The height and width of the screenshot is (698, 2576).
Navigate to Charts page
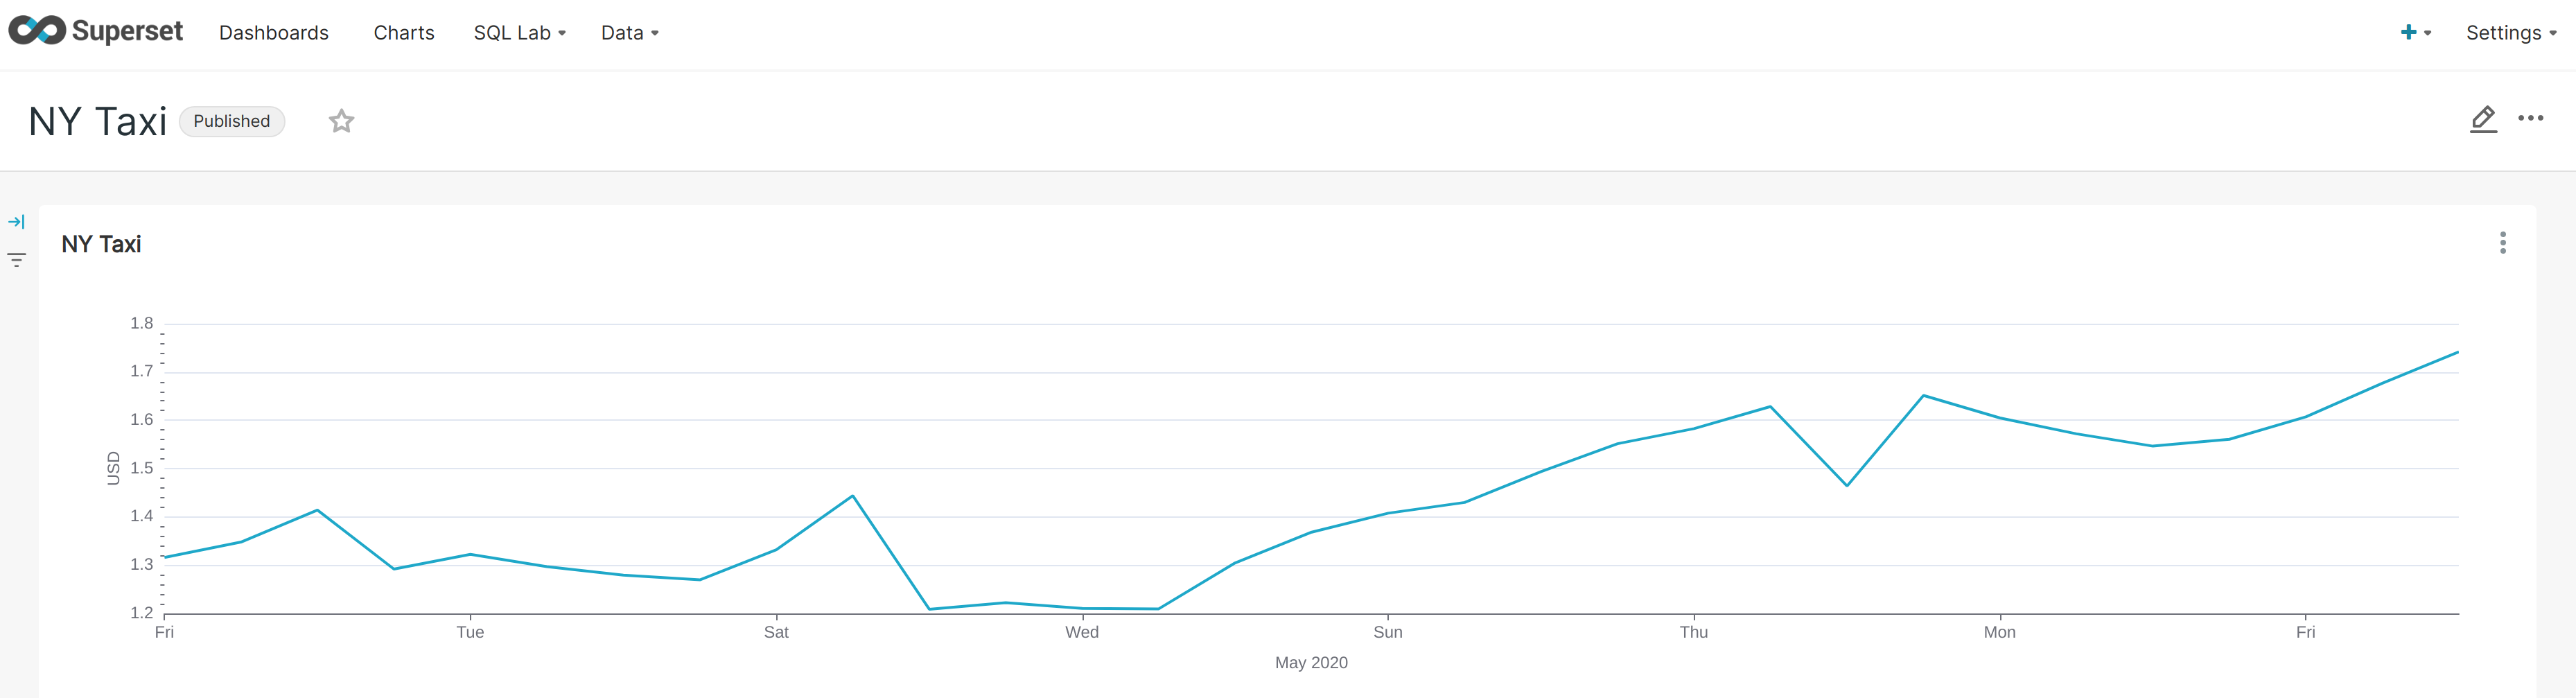coord(403,33)
